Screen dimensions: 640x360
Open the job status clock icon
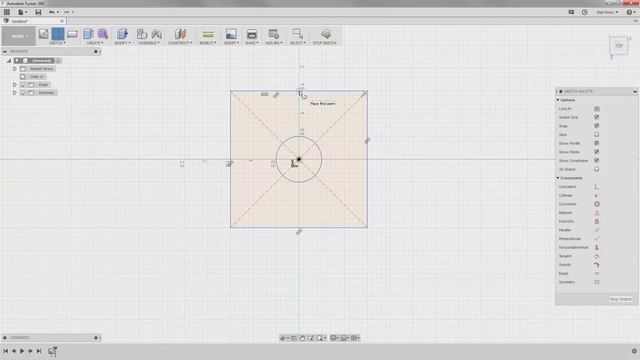[x=584, y=12]
